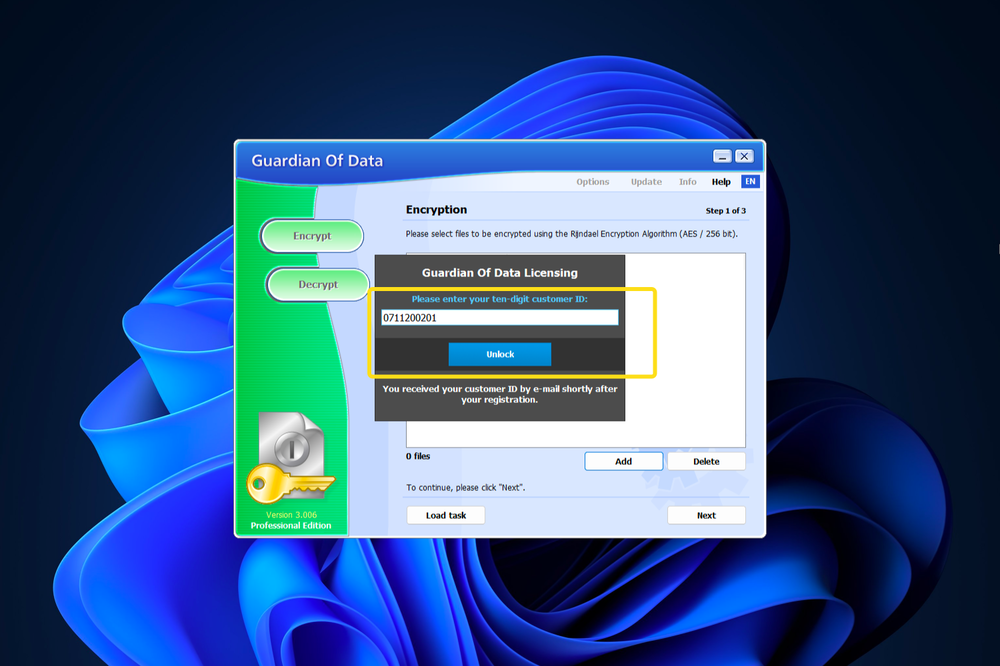Click the Load task button
1000x666 pixels.
(446, 515)
